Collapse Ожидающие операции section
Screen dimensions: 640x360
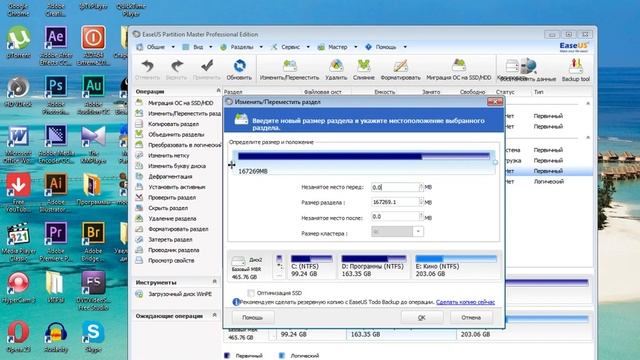[x=215, y=316]
